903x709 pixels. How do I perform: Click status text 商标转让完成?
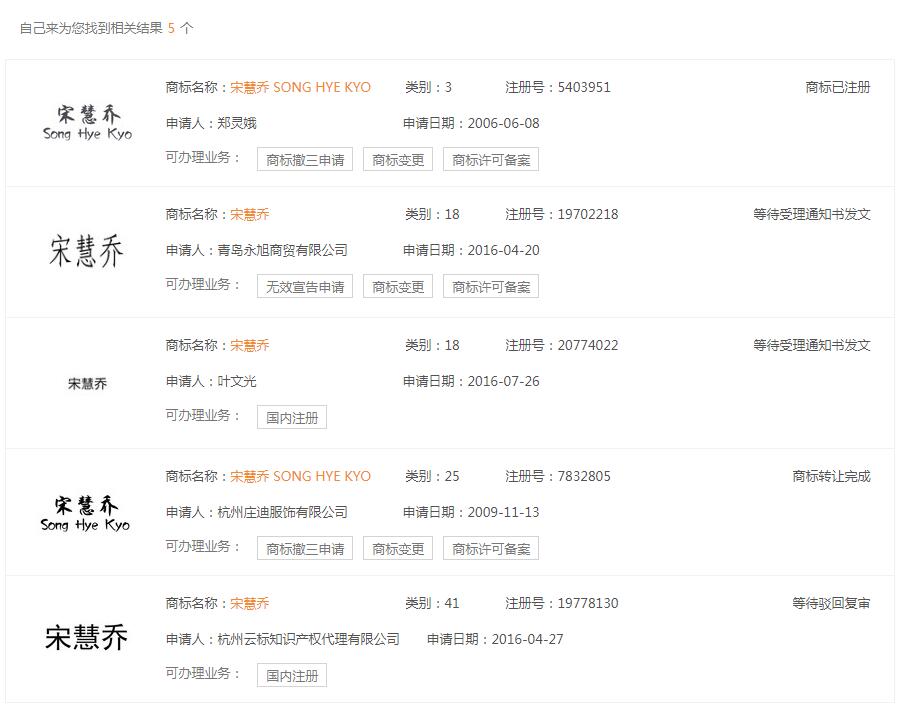click(832, 476)
